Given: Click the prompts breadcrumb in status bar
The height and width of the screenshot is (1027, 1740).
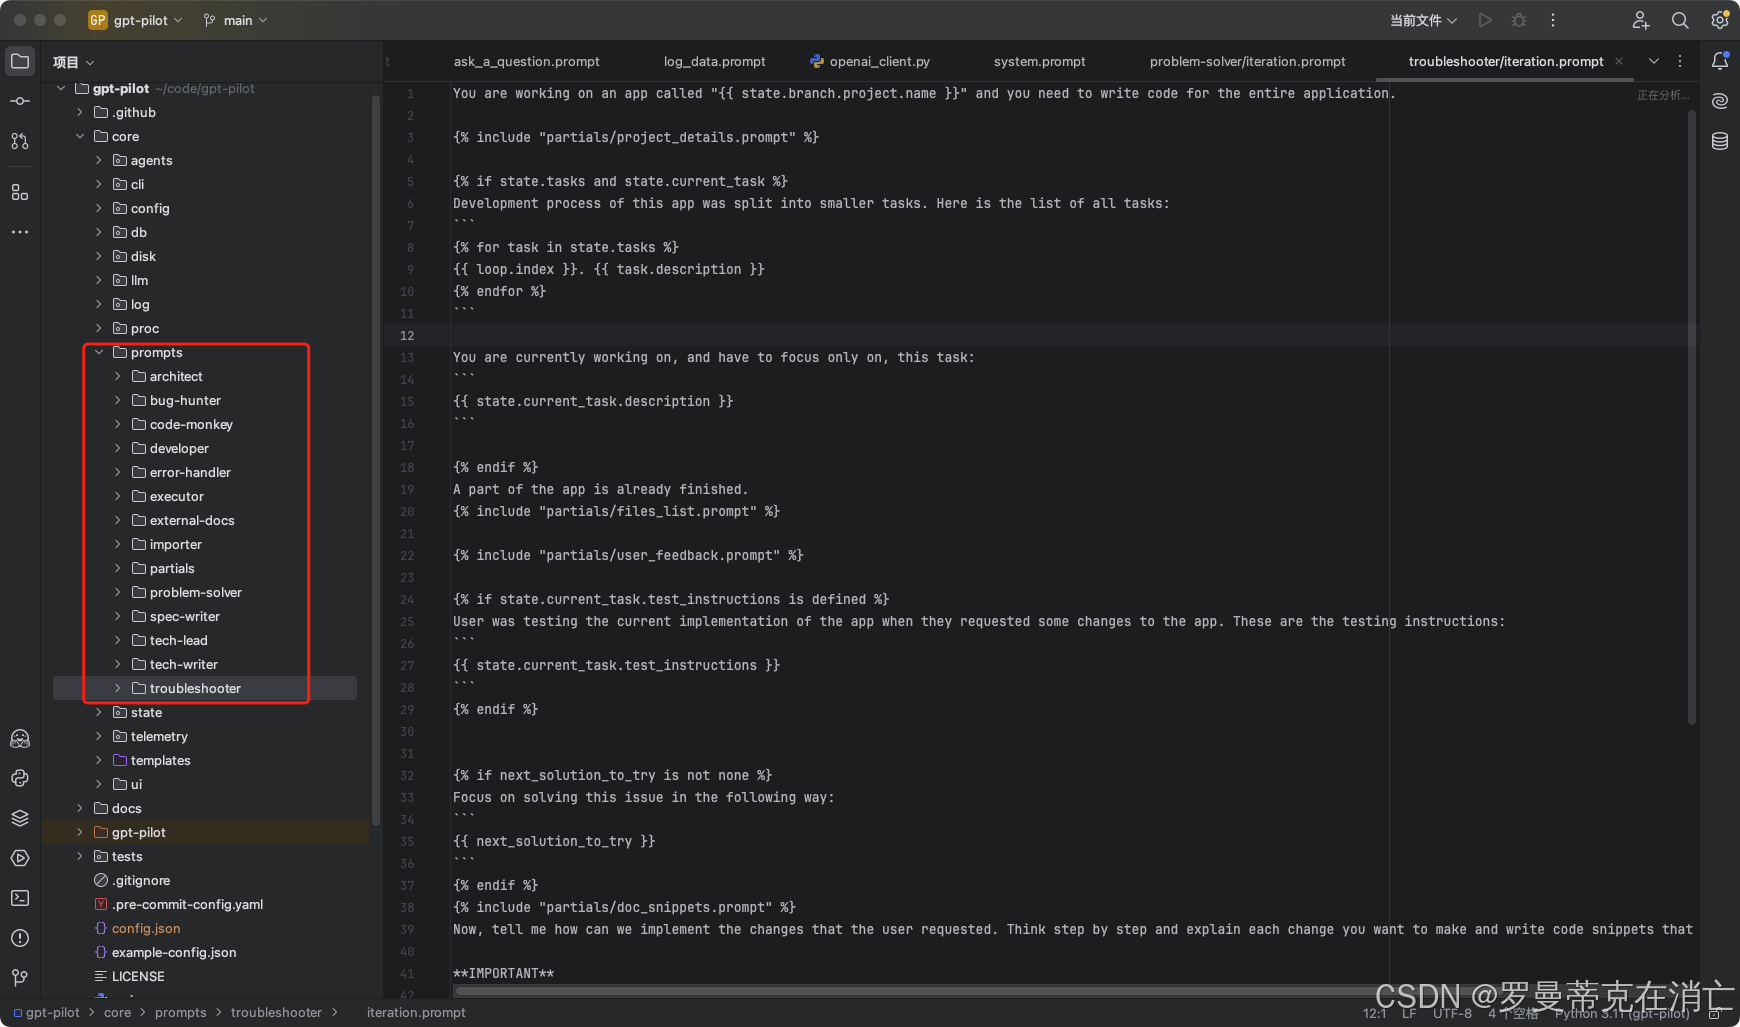Looking at the screenshot, I should (x=180, y=1012).
